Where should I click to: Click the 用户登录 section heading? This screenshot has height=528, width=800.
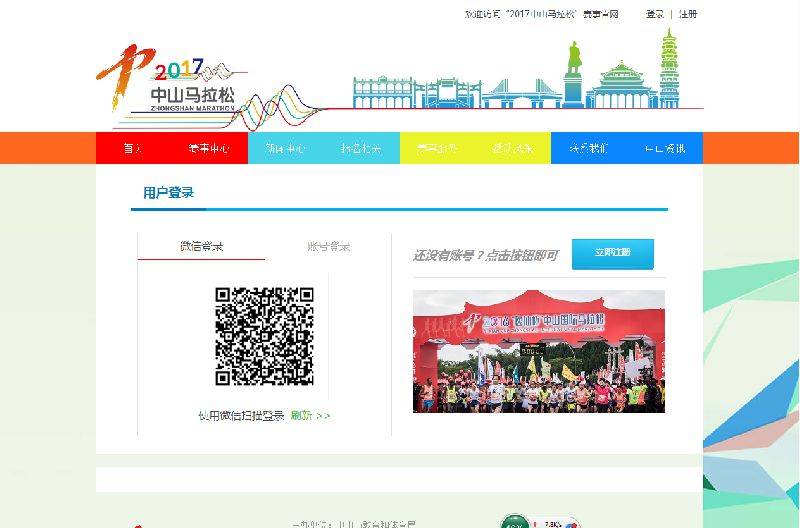(x=168, y=193)
